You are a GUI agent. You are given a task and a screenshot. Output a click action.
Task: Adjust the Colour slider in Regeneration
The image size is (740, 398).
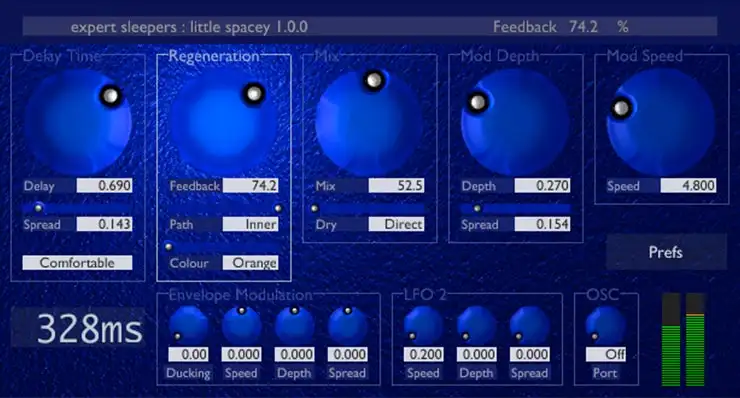tap(223, 246)
